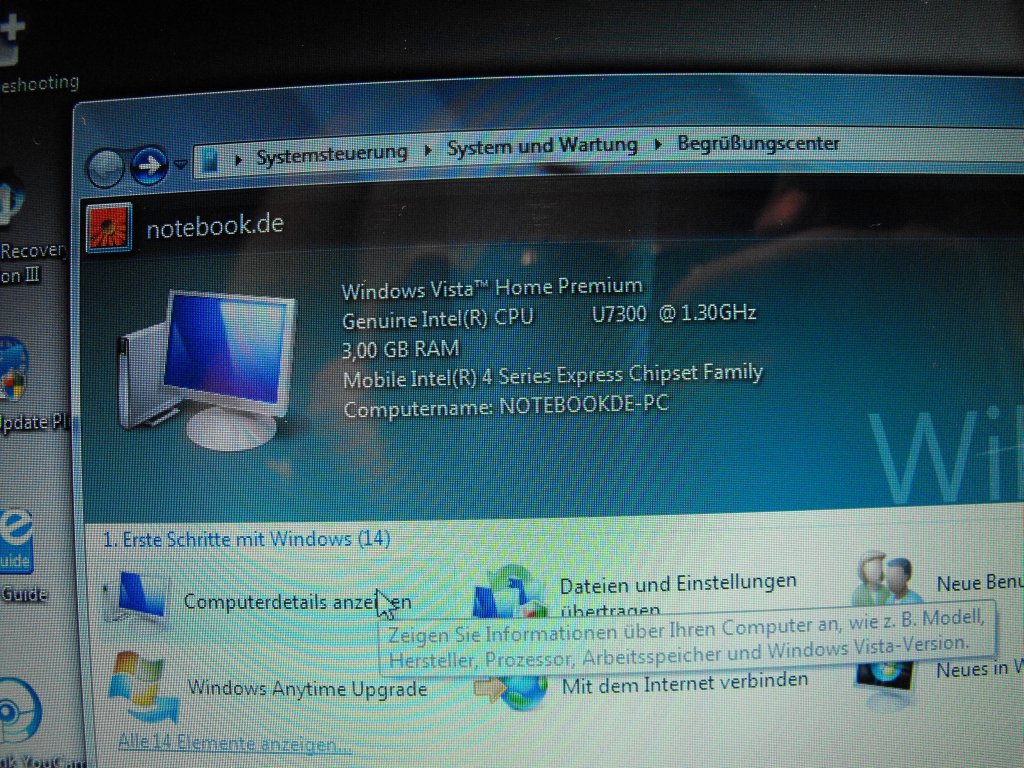1024x768 pixels.
Task: Open the Neues in Windows item
Action: (980, 669)
